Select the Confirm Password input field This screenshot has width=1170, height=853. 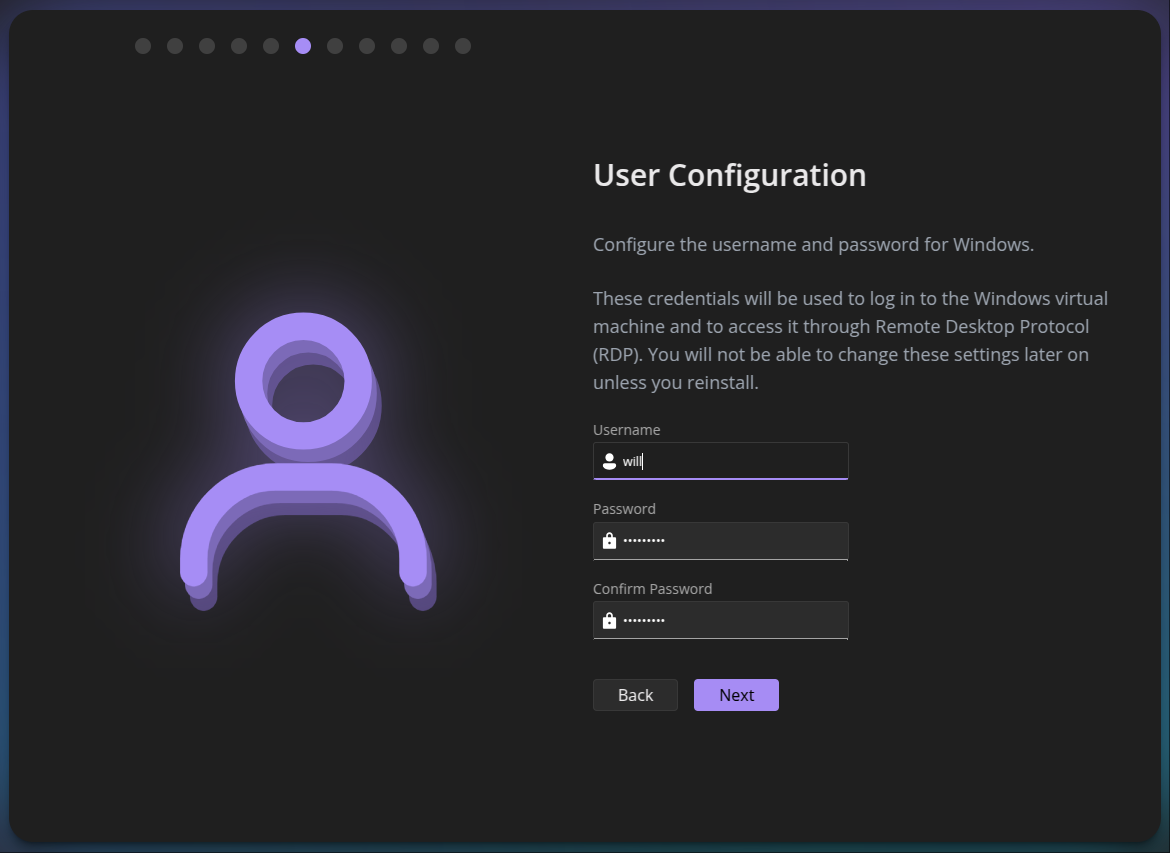pos(732,621)
